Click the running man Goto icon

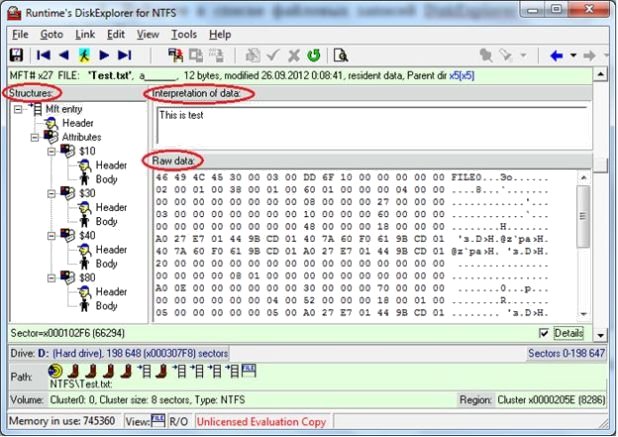coord(84,56)
